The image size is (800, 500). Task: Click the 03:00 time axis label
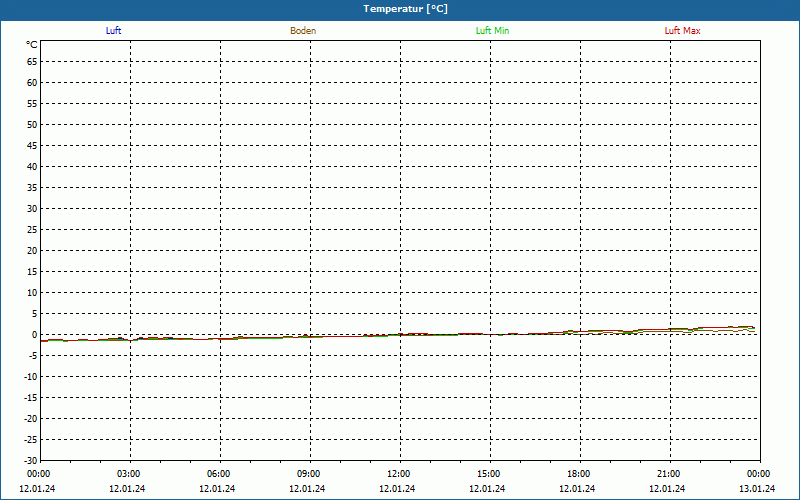(129, 474)
